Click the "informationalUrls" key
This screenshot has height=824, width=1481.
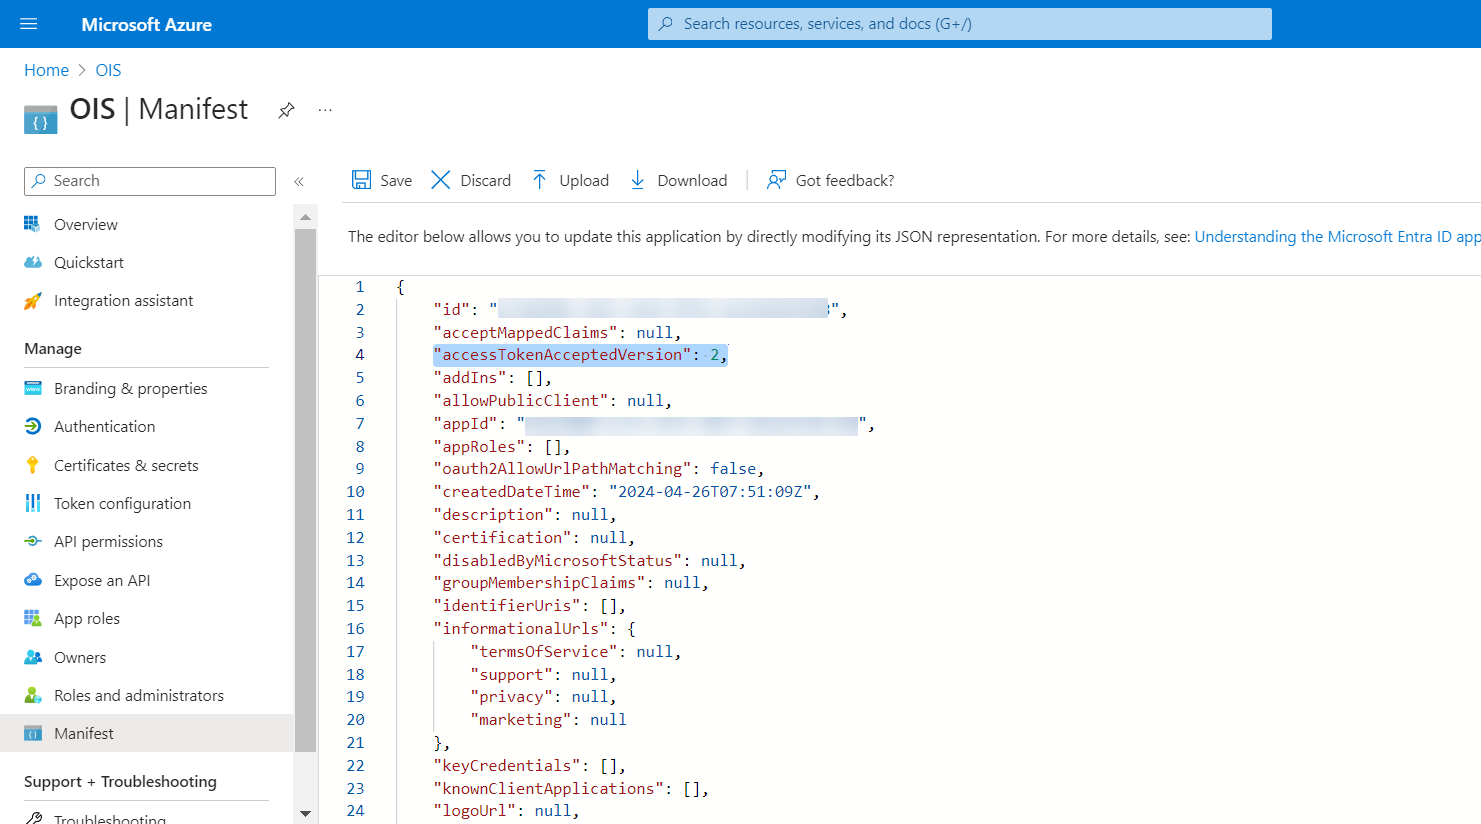click(521, 629)
